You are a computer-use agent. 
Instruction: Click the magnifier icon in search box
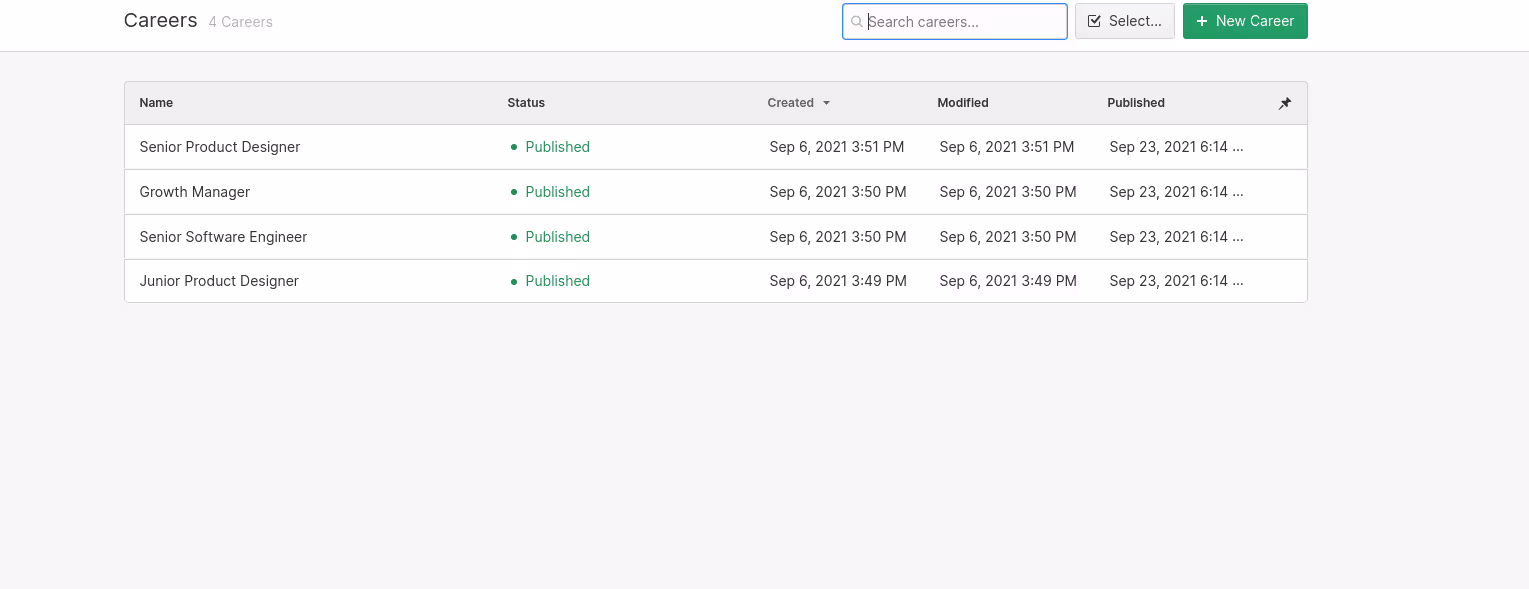click(856, 21)
